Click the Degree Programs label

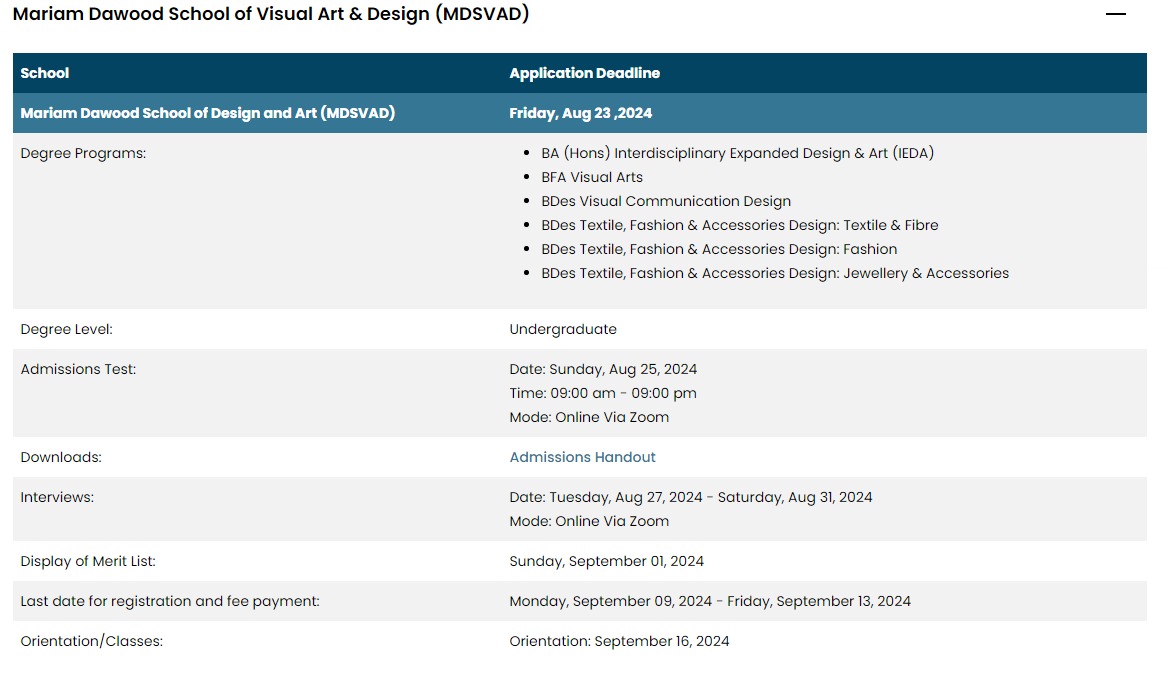click(83, 153)
